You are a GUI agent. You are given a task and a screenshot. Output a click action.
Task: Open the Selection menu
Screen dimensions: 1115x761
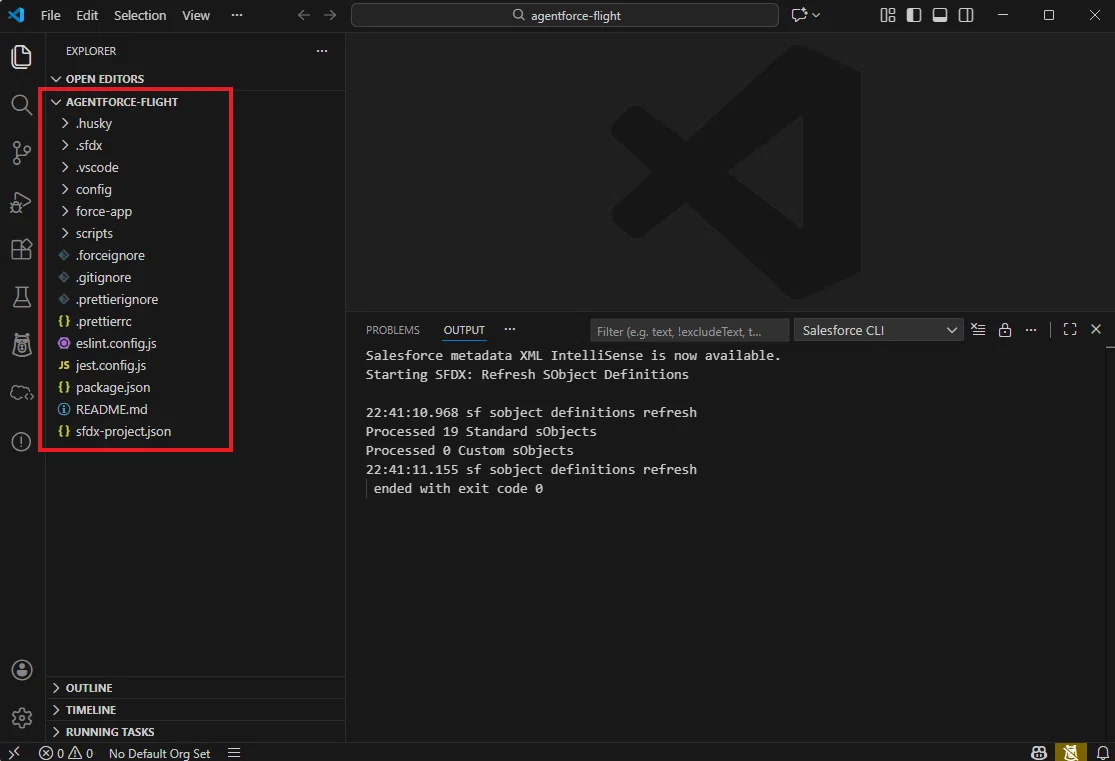[140, 15]
